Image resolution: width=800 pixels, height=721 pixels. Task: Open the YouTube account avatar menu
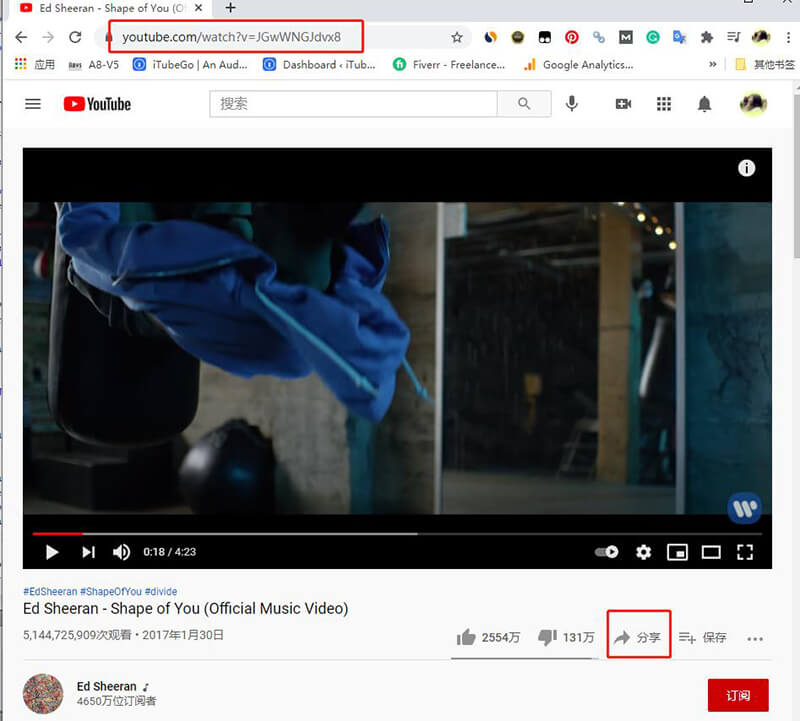753,104
